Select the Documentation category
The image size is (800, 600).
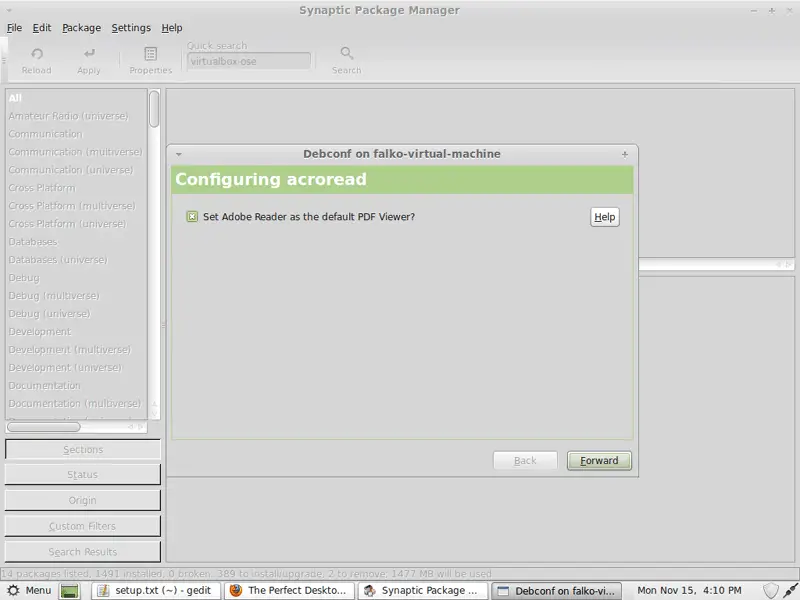[77, 386]
